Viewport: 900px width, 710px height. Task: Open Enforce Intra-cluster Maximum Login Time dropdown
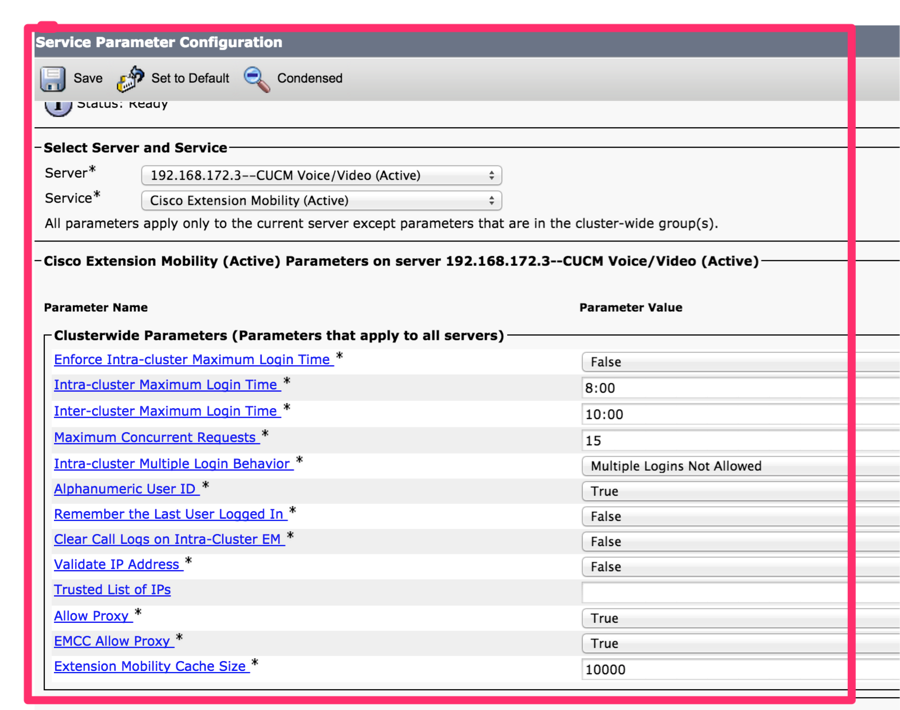pos(740,362)
